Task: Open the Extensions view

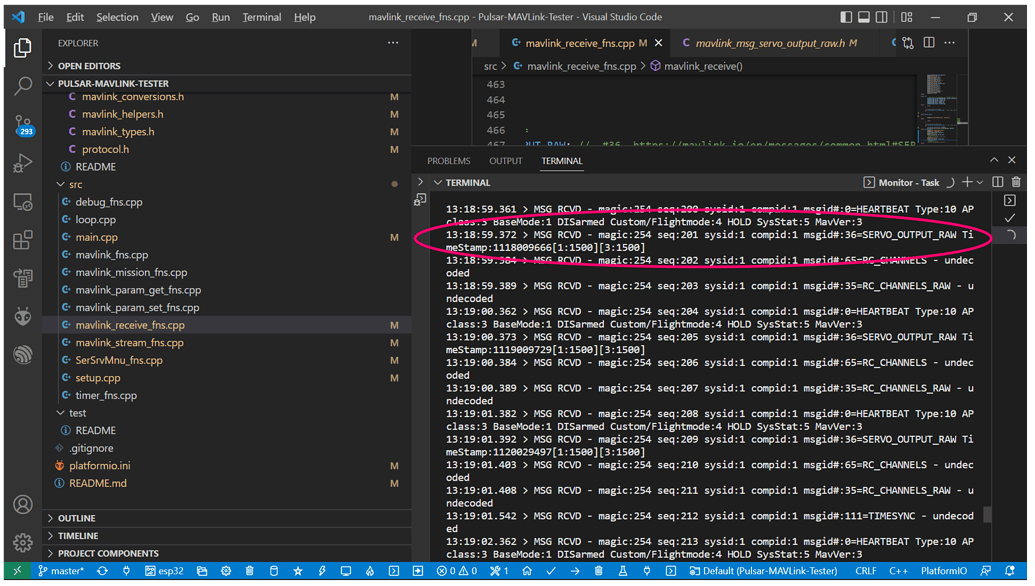Action: [23, 240]
